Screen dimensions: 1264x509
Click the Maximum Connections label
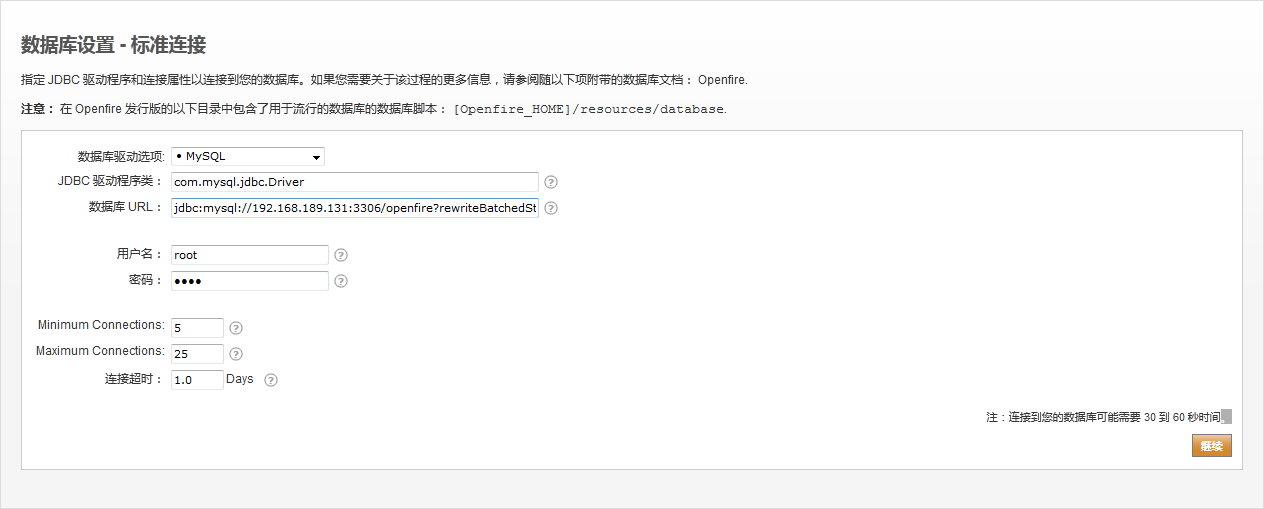pyautogui.click(x=100, y=351)
